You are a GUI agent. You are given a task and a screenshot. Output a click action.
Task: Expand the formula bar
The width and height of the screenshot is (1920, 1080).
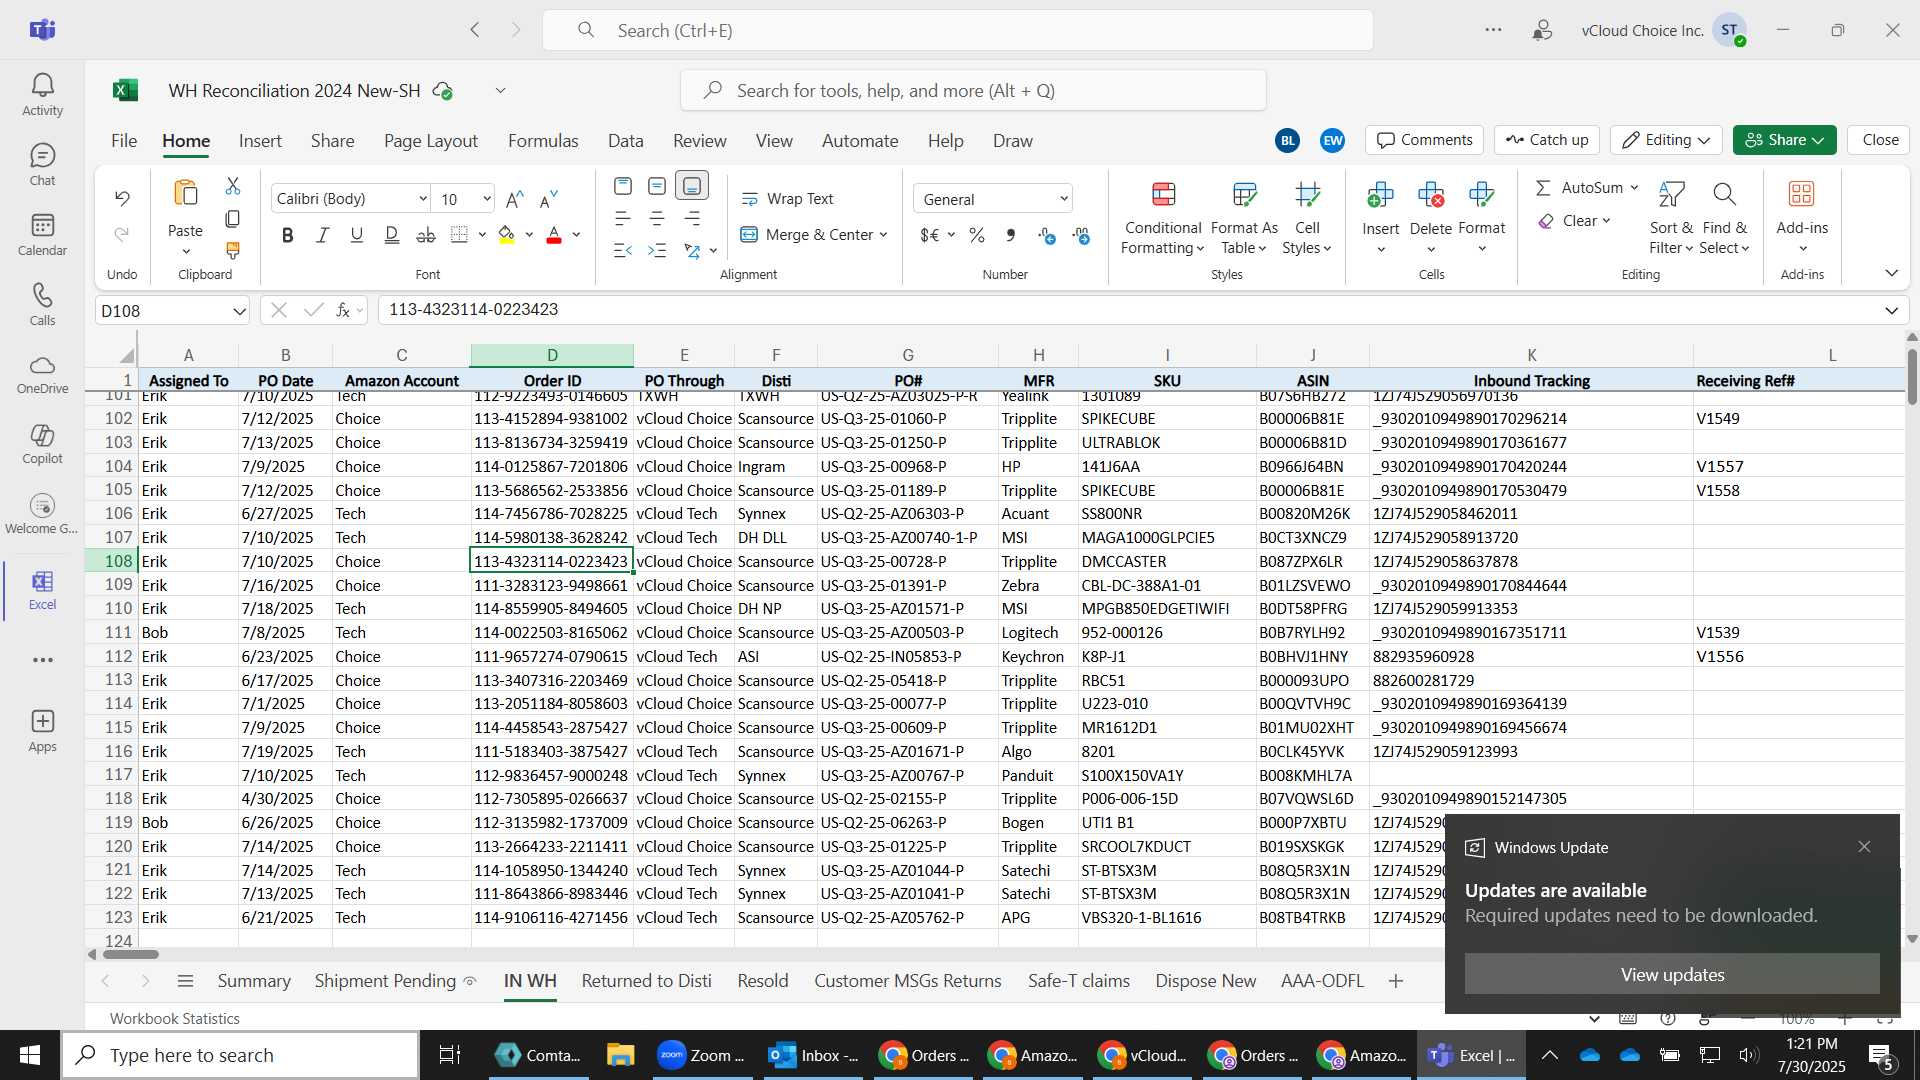[1891, 311]
